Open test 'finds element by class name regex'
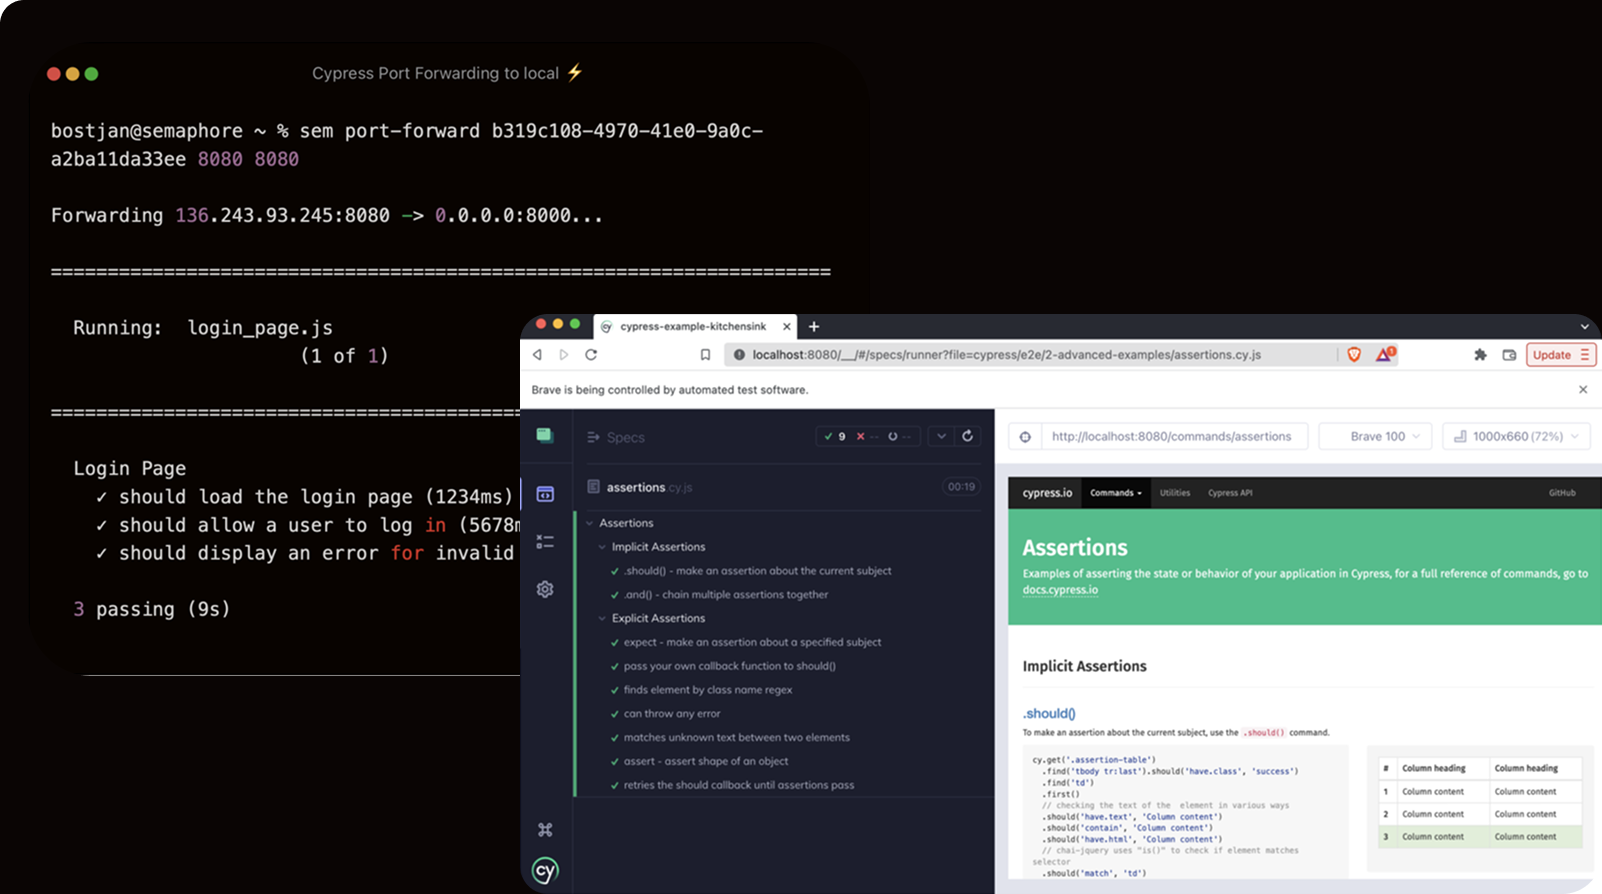The height and width of the screenshot is (894, 1602). [x=707, y=690]
